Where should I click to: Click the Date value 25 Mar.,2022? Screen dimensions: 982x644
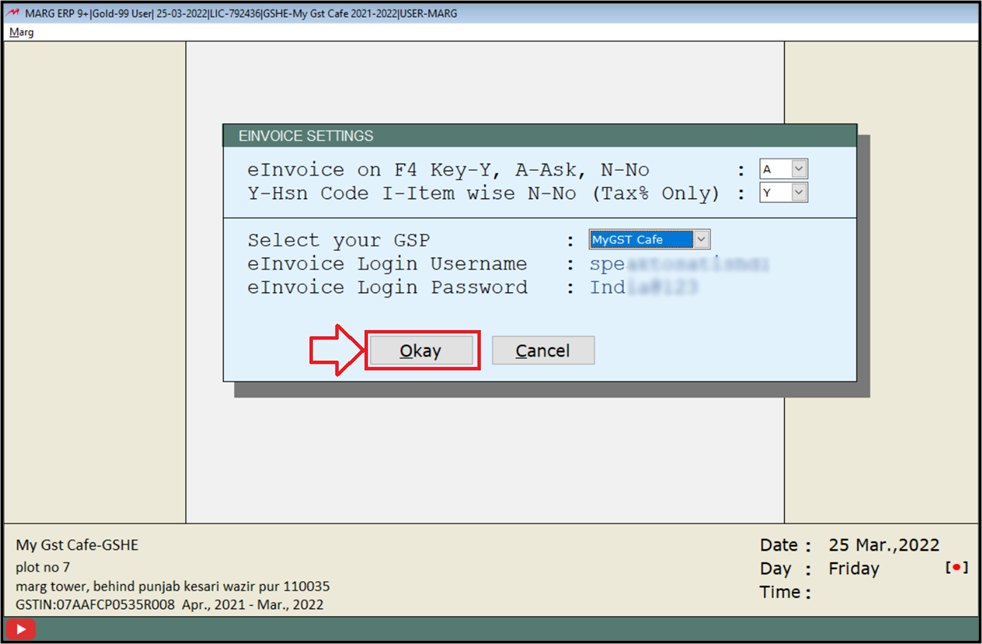coord(886,545)
